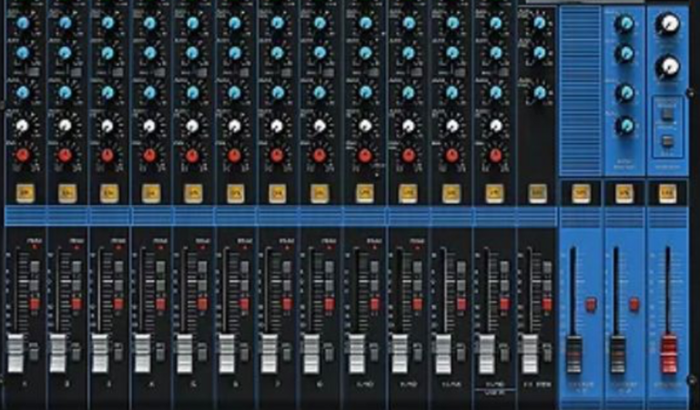Click the white knob on channel 7

click(x=276, y=127)
